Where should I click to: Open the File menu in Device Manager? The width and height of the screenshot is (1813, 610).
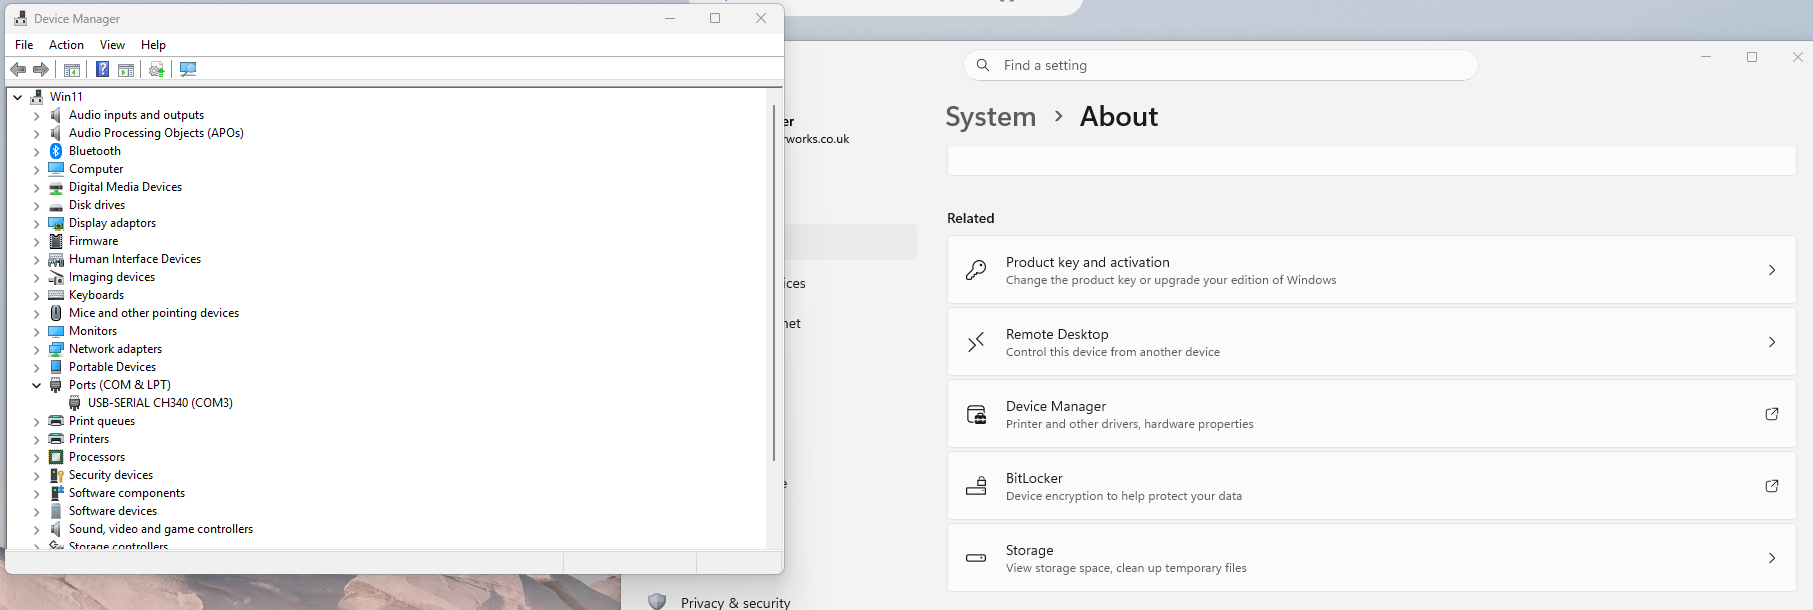[x=24, y=45]
